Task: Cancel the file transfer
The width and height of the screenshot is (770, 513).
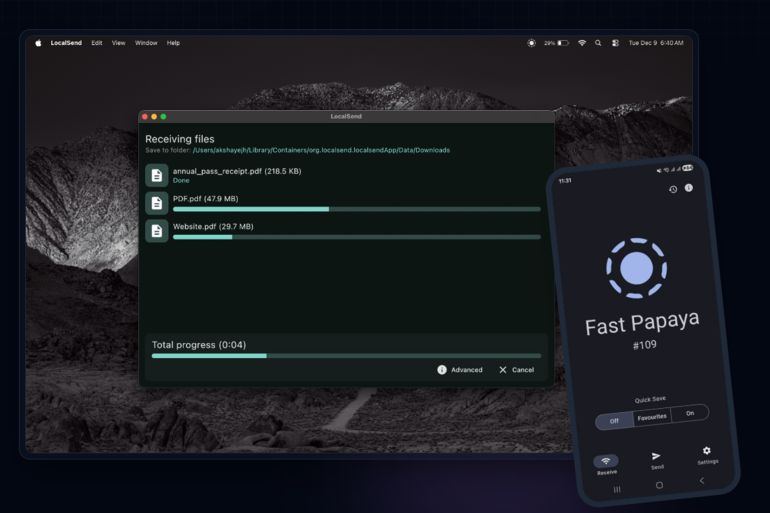Action: tap(516, 370)
